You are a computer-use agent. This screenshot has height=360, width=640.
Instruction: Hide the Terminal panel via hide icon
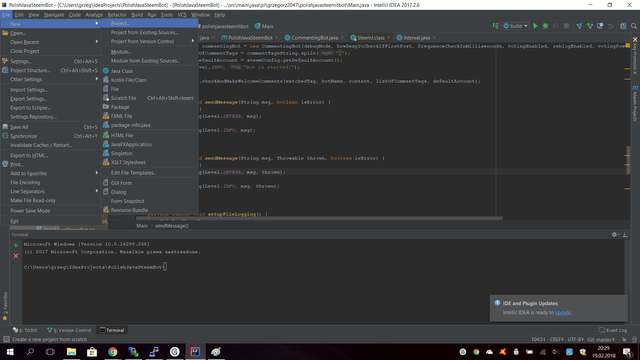point(625,235)
